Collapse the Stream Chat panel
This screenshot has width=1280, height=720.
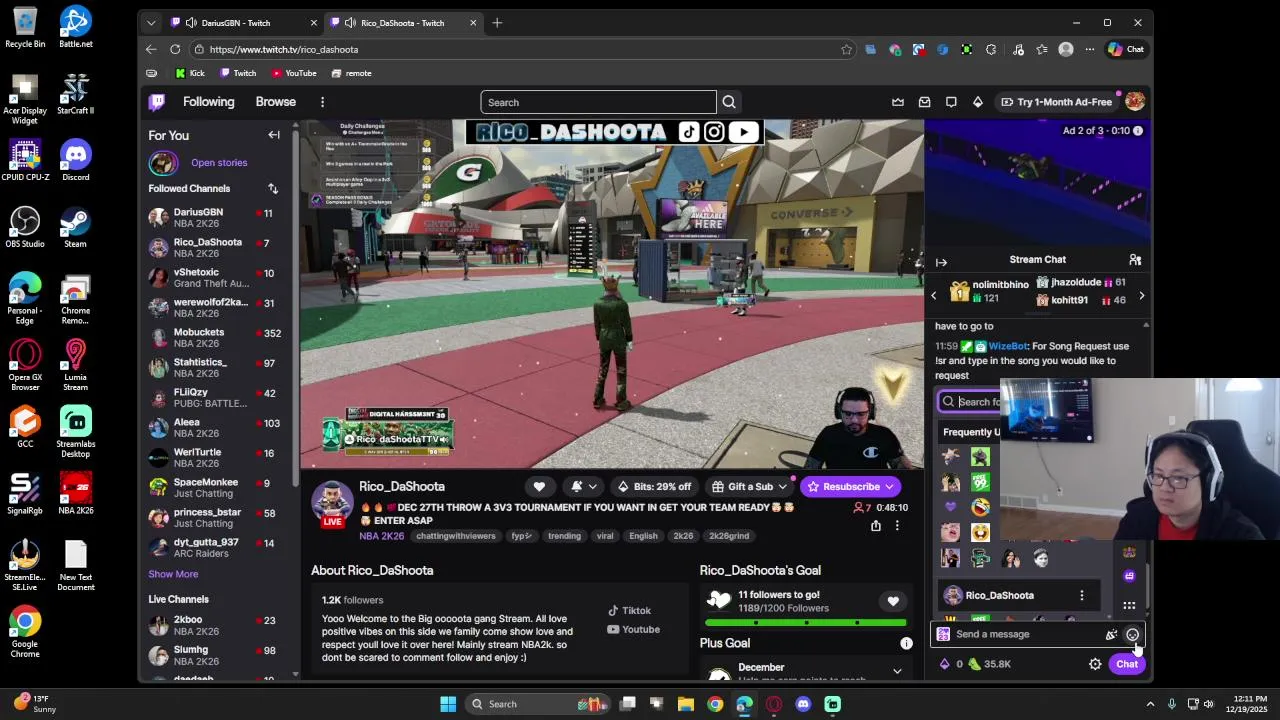[941, 262]
